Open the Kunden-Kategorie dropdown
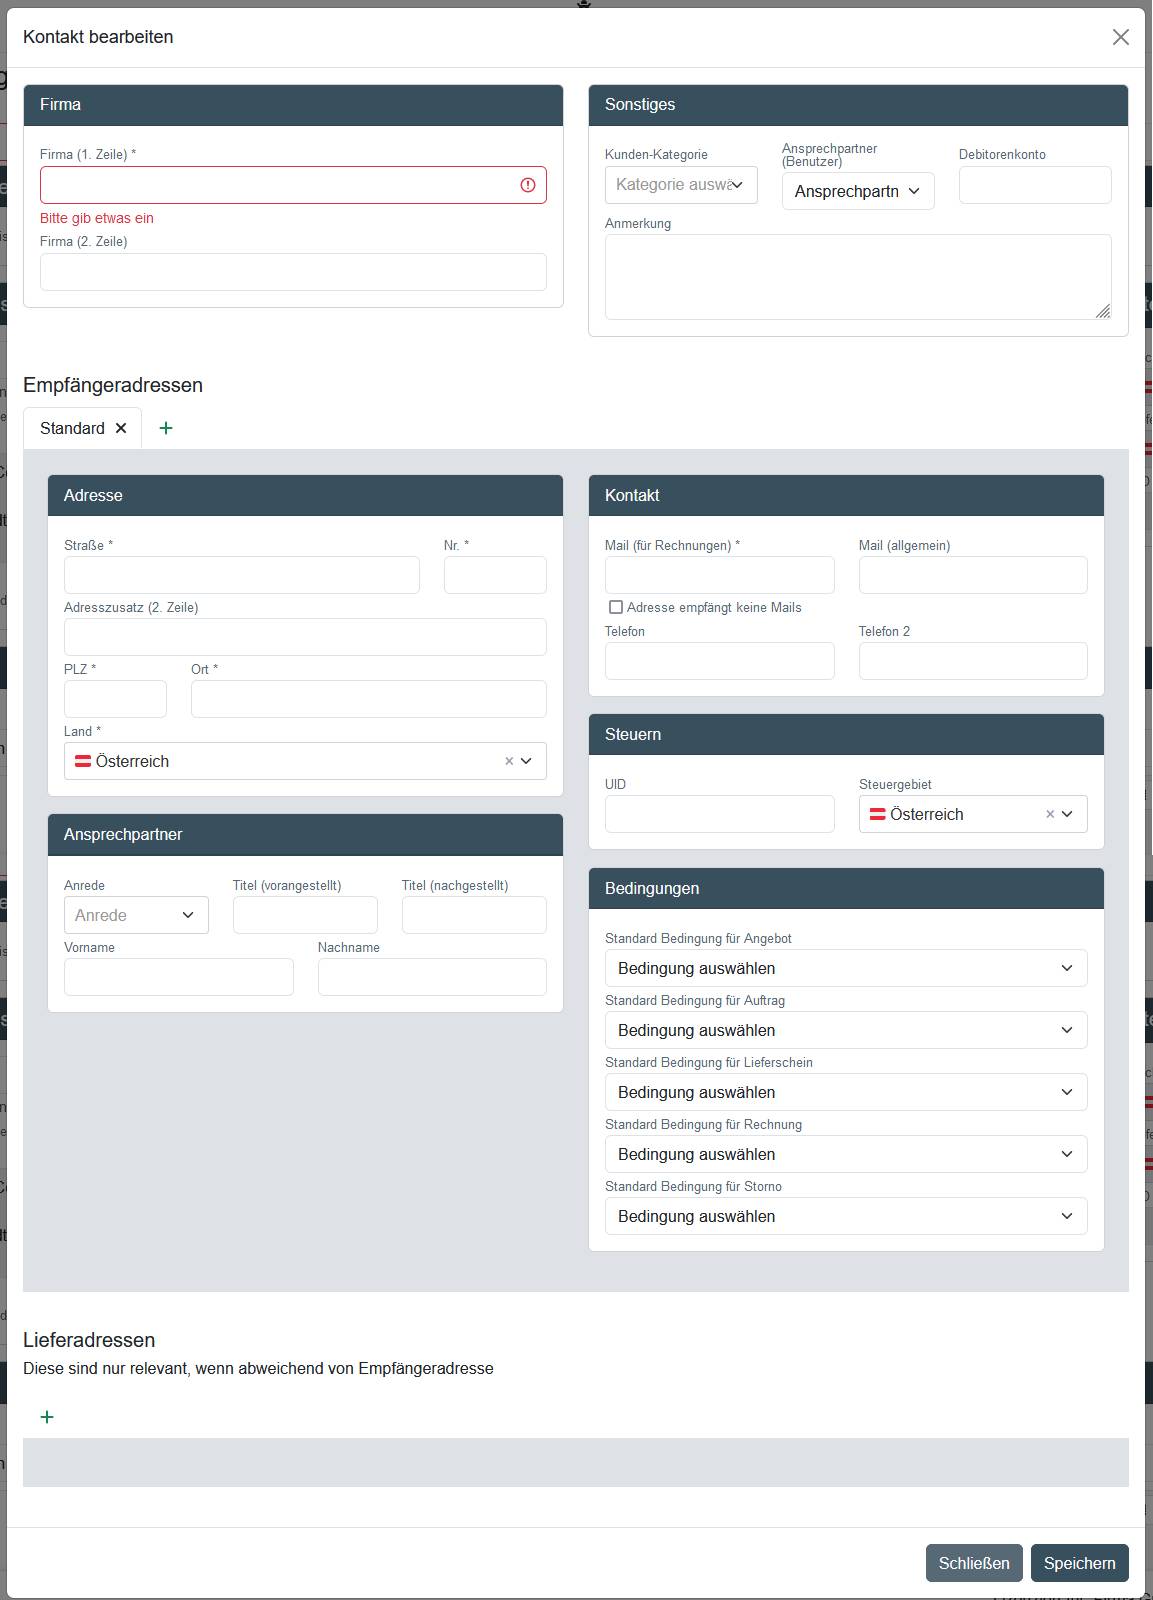 pyautogui.click(x=680, y=185)
